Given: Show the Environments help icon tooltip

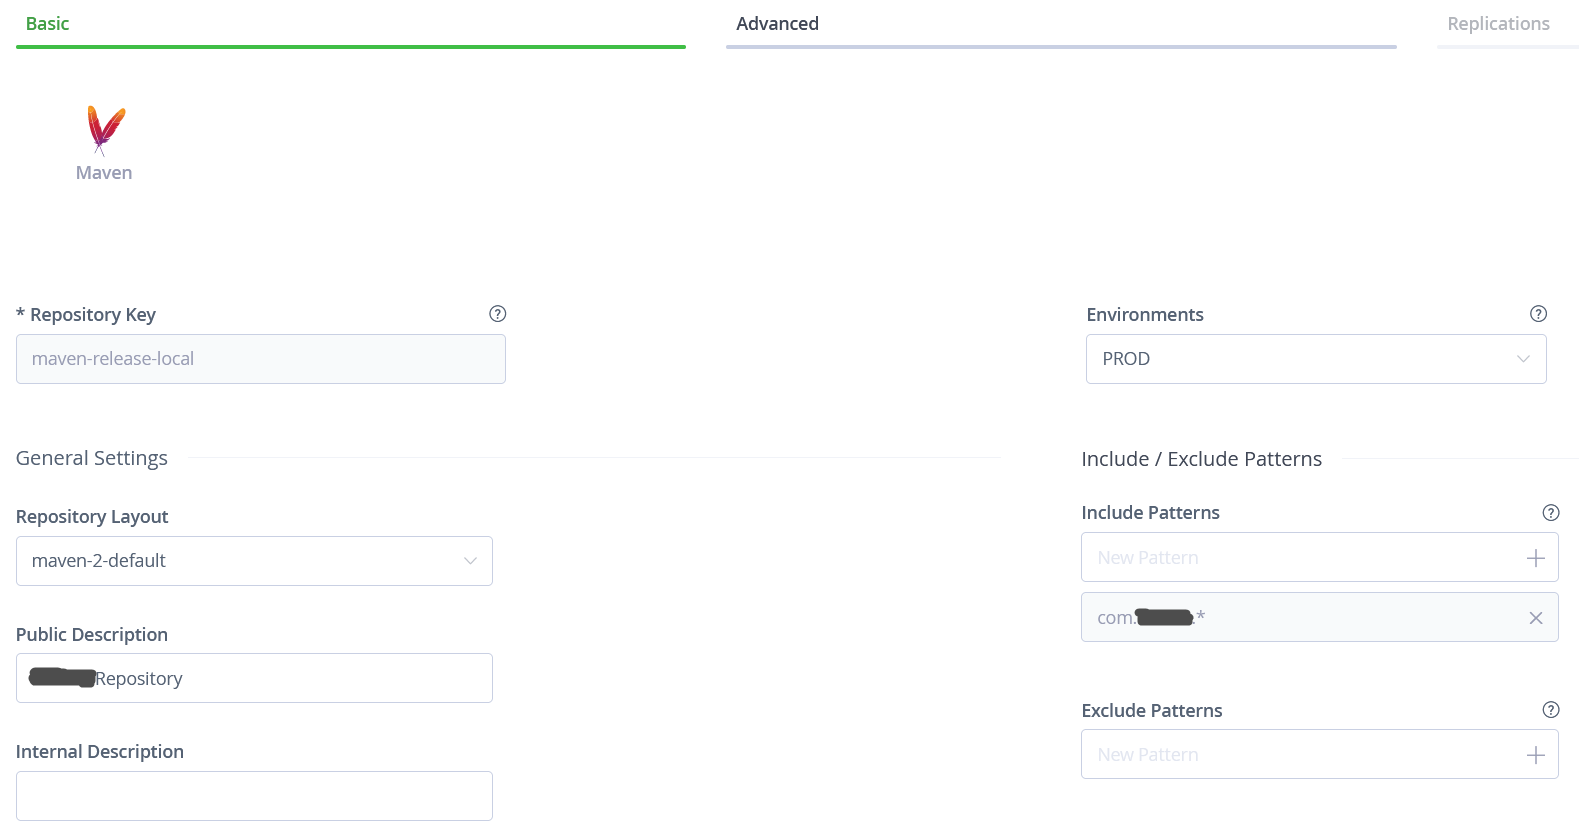Looking at the screenshot, I should tap(1538, 314).
